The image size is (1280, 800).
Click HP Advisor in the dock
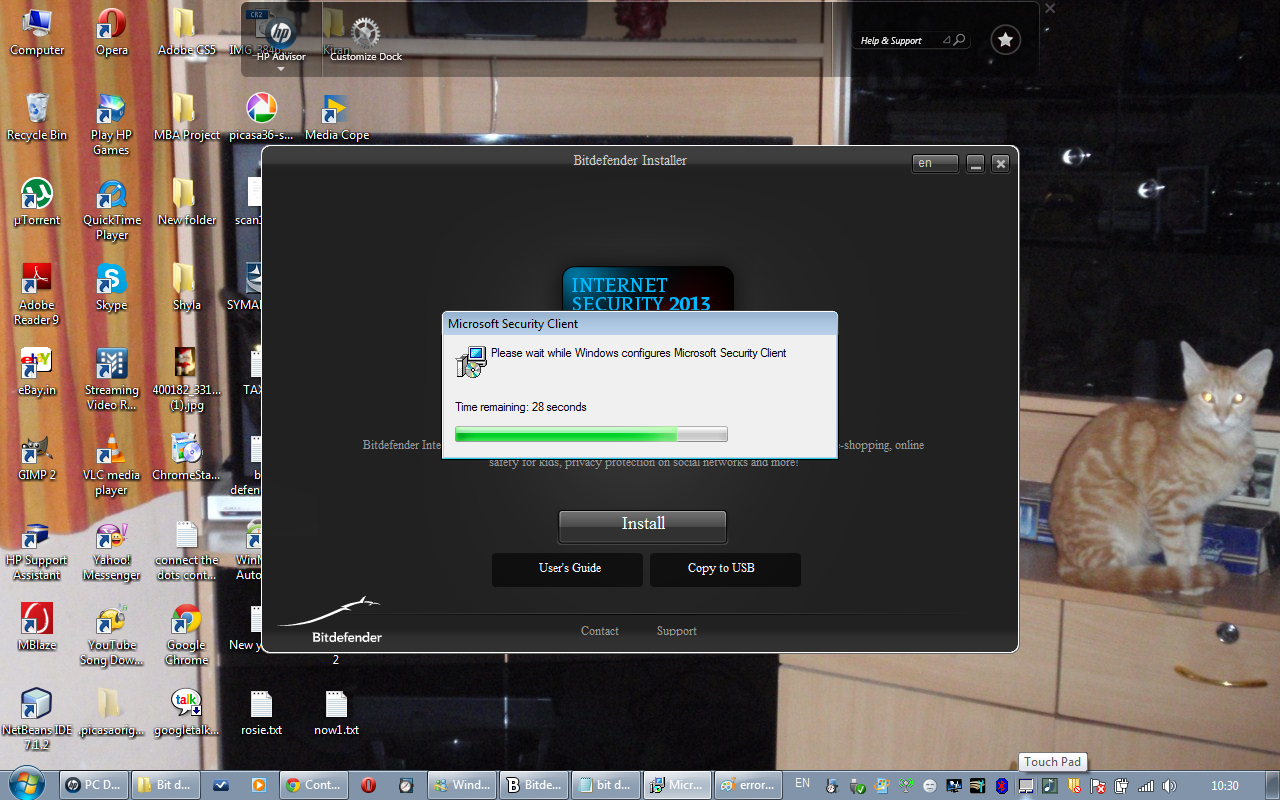[281, 40]
